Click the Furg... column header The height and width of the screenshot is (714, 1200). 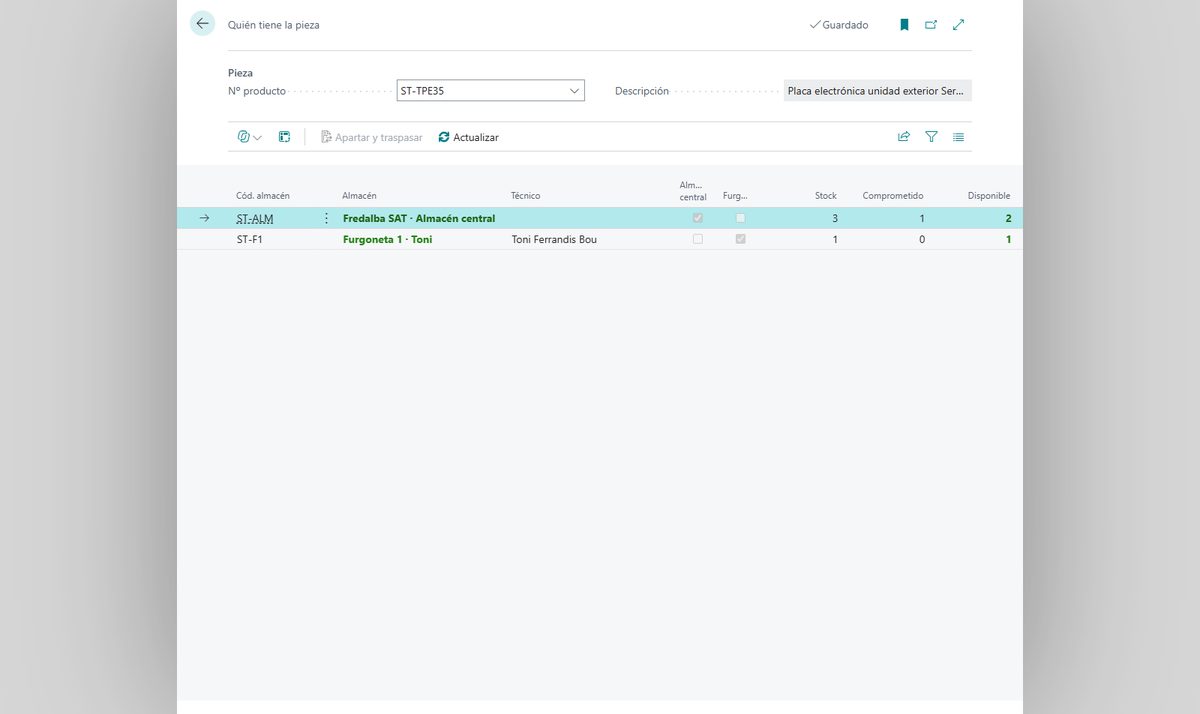(x=735, y=196)
